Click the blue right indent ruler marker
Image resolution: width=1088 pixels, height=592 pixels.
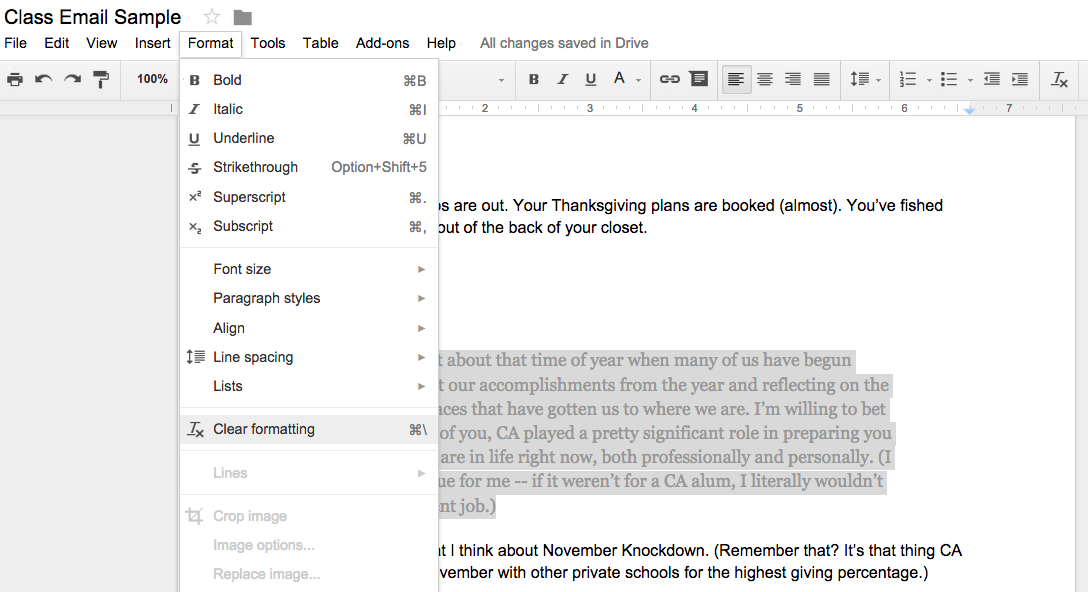pos(969,110)
